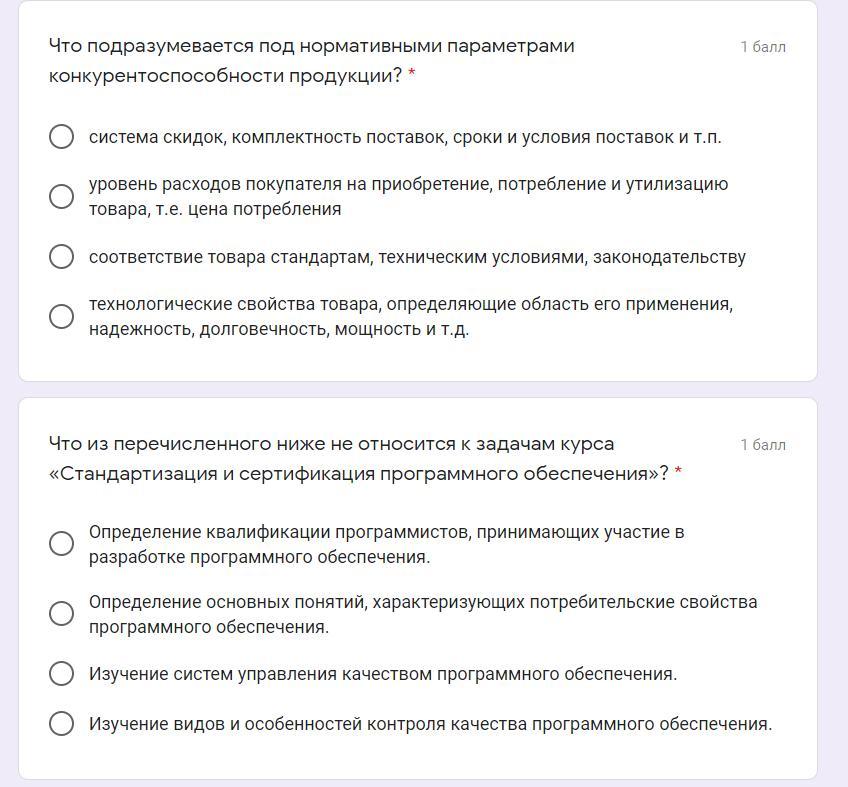Click answer text 'техническим условиями, законодательству'
This screenshot has height=787, width=848.
(562, 257)
